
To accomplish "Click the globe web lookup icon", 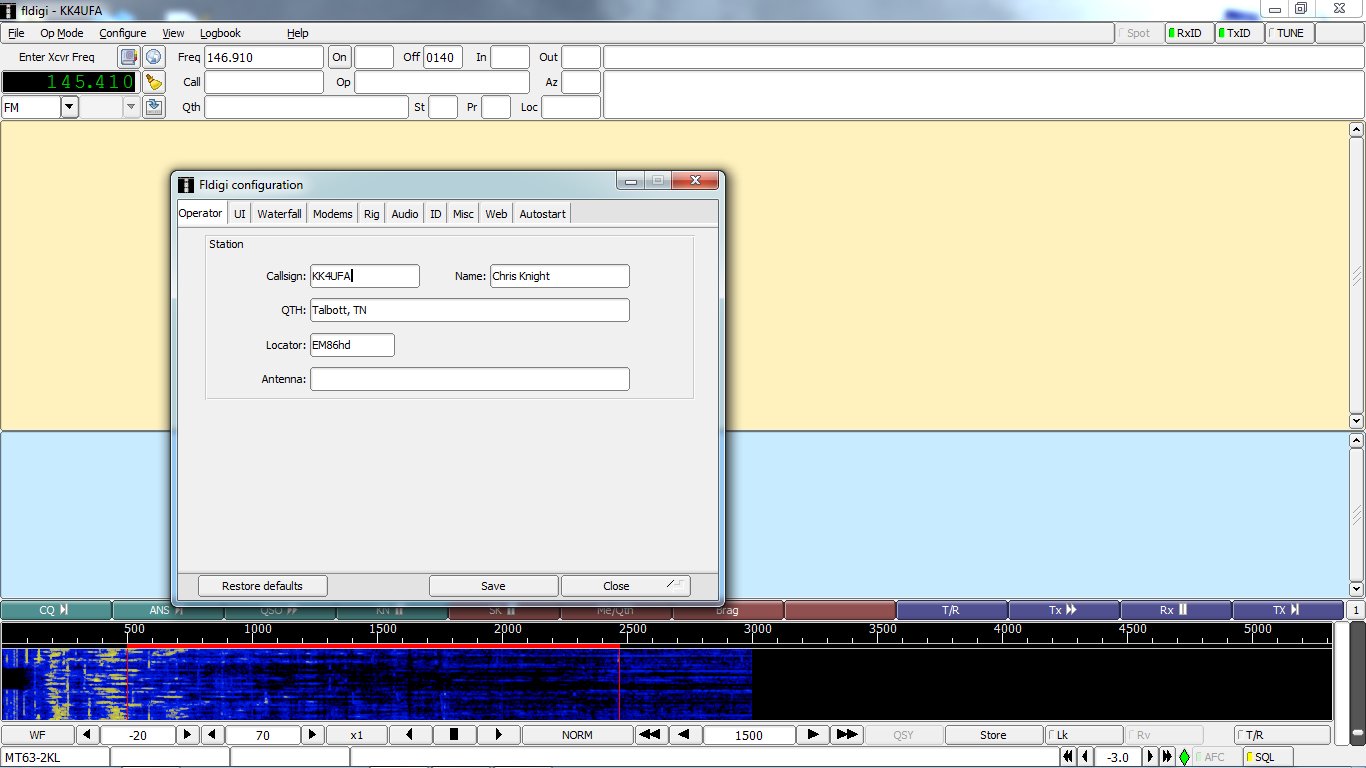I will click(153, 57).
